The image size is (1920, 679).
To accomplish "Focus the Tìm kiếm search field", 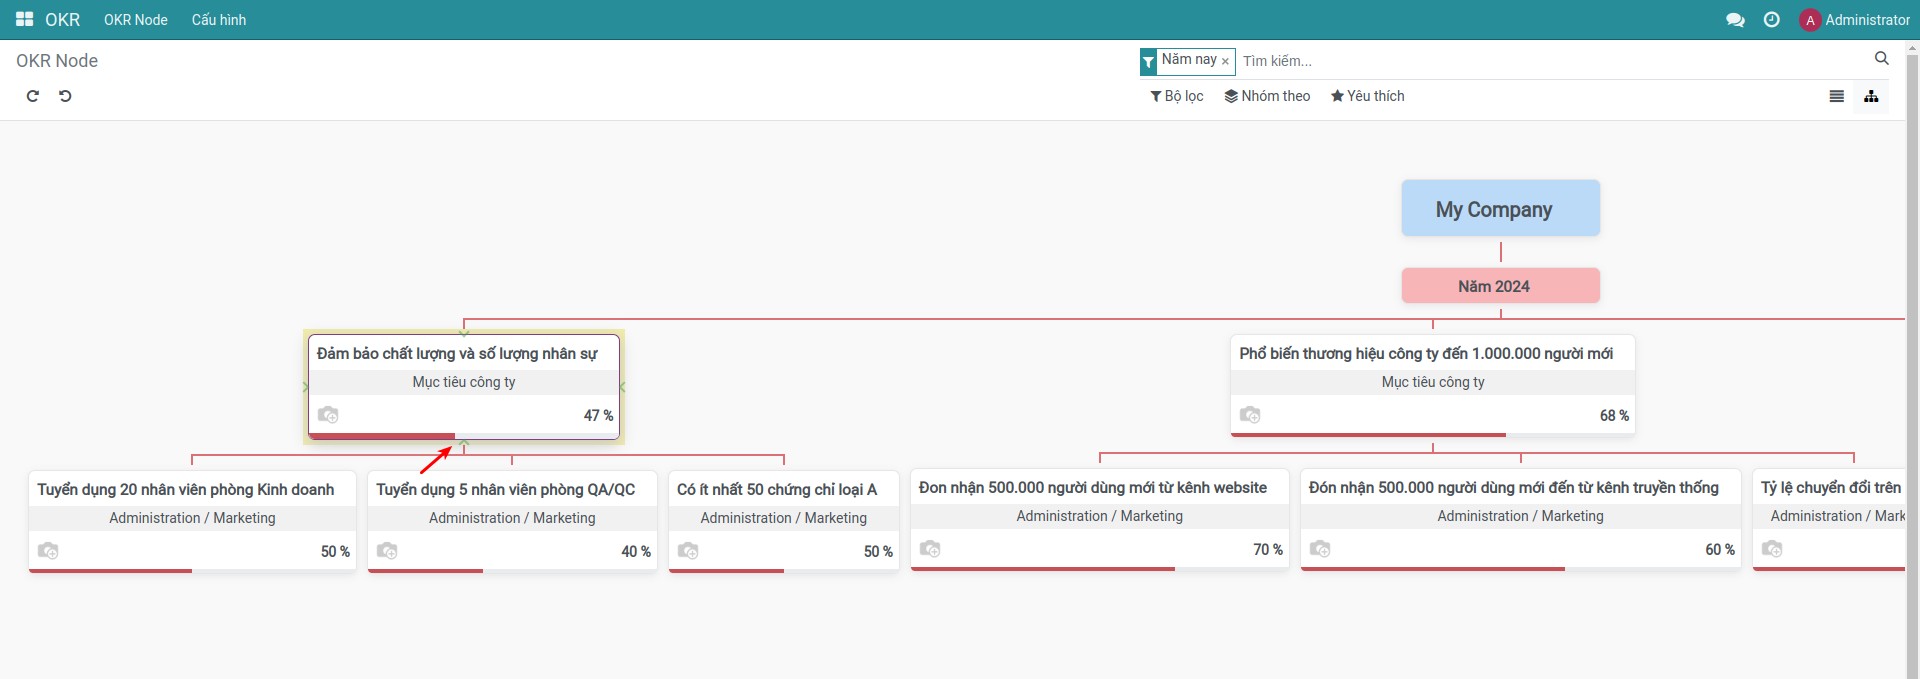I will [x=1550, y=61].
